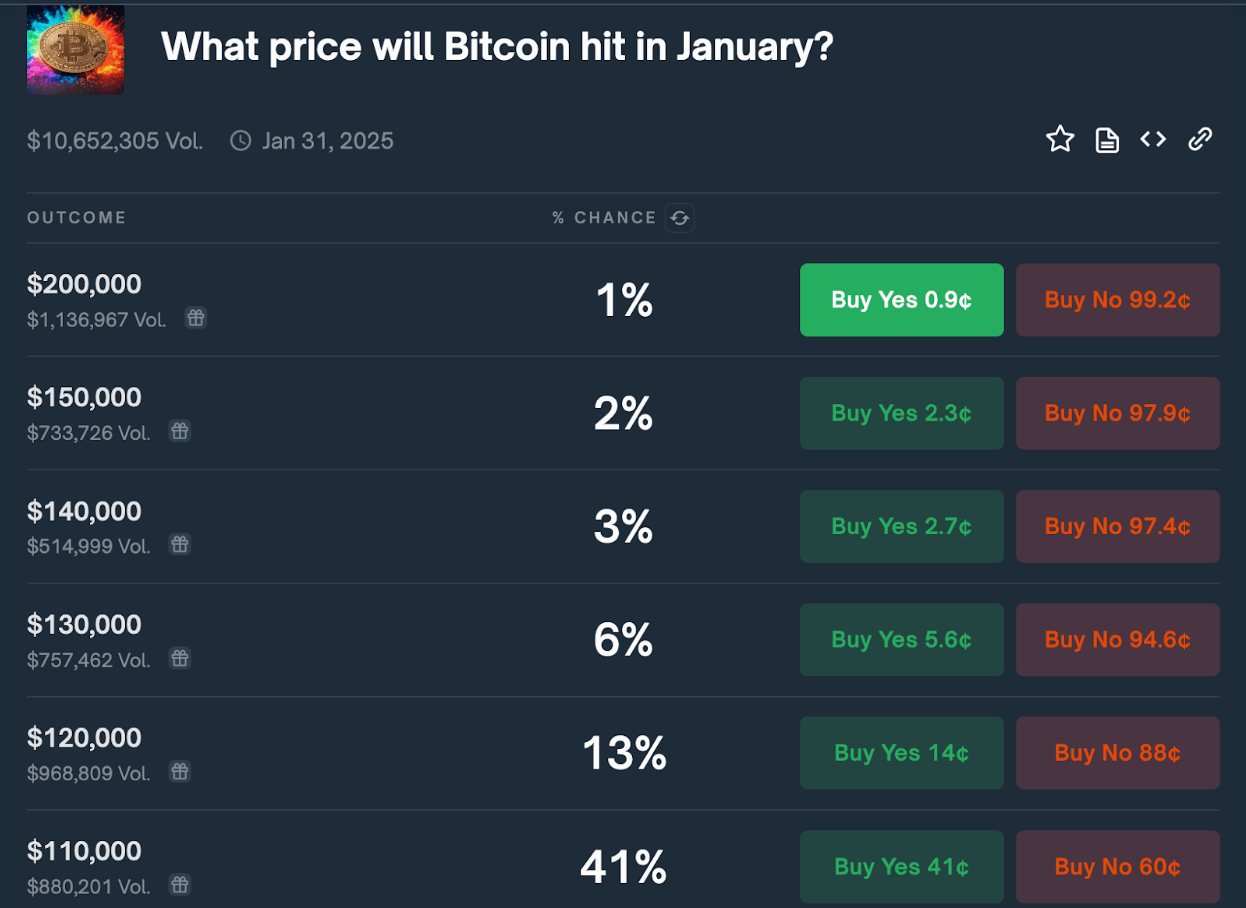The image size is (1246, 908).
Task: Click the gift icon under $200,000
Action: (196, 319)
